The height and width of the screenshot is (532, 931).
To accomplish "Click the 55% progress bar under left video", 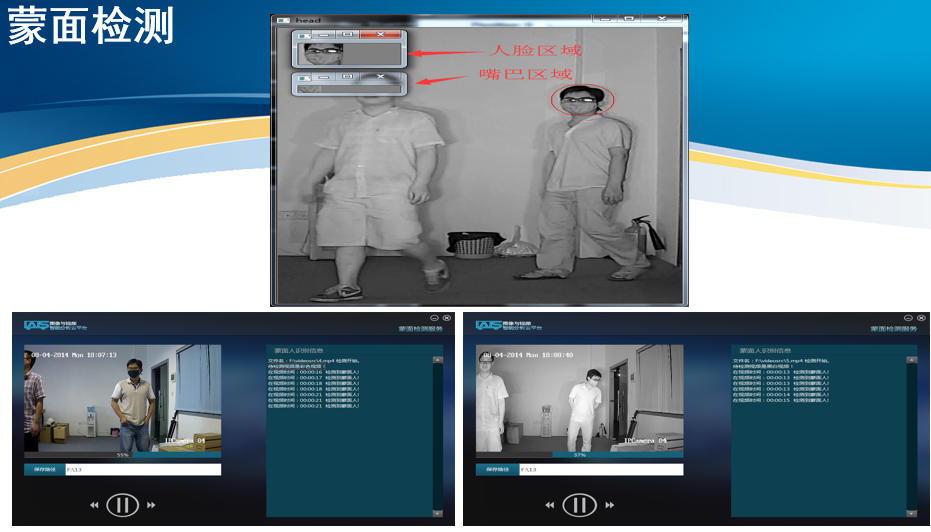I will [123, 455].
